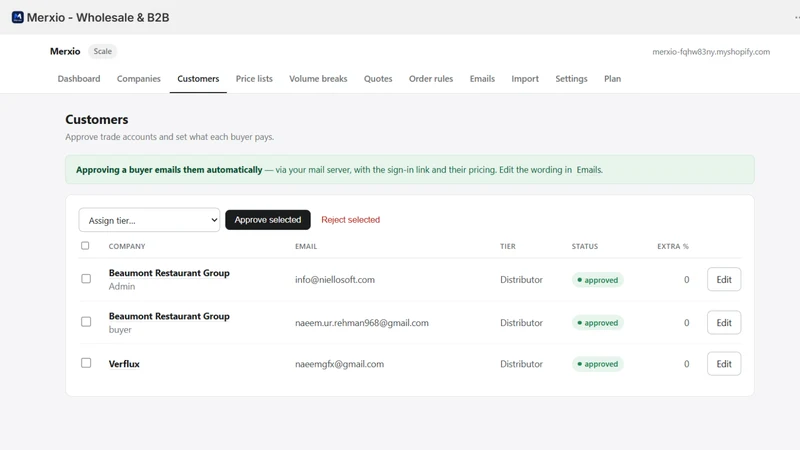Go to the Emails tab
The height and width of the screenshot is (450, 800).
click(482, 79)
